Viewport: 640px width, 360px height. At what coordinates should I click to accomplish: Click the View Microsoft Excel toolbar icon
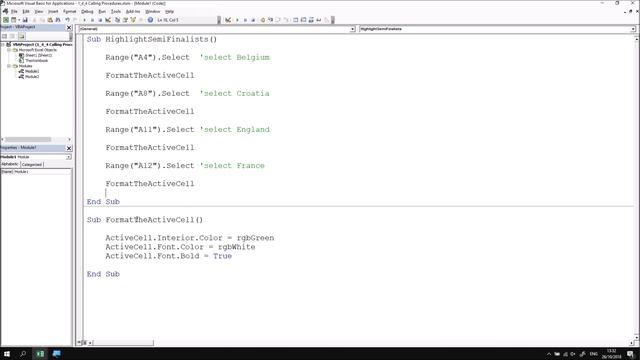[x=6, y=20]
